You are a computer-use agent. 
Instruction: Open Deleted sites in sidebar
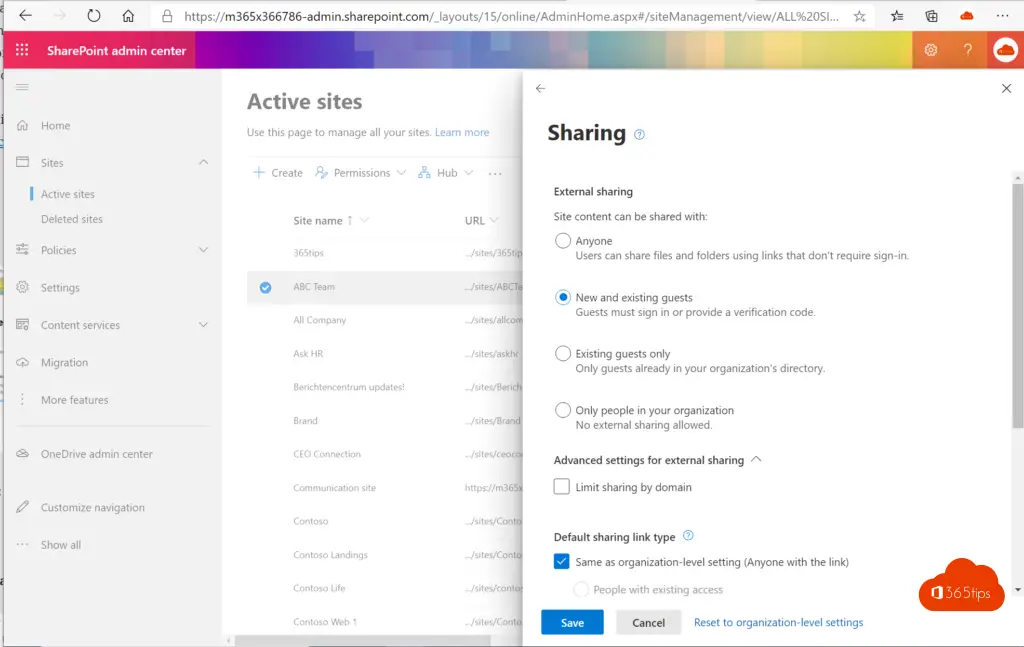[x=72, y=219]
